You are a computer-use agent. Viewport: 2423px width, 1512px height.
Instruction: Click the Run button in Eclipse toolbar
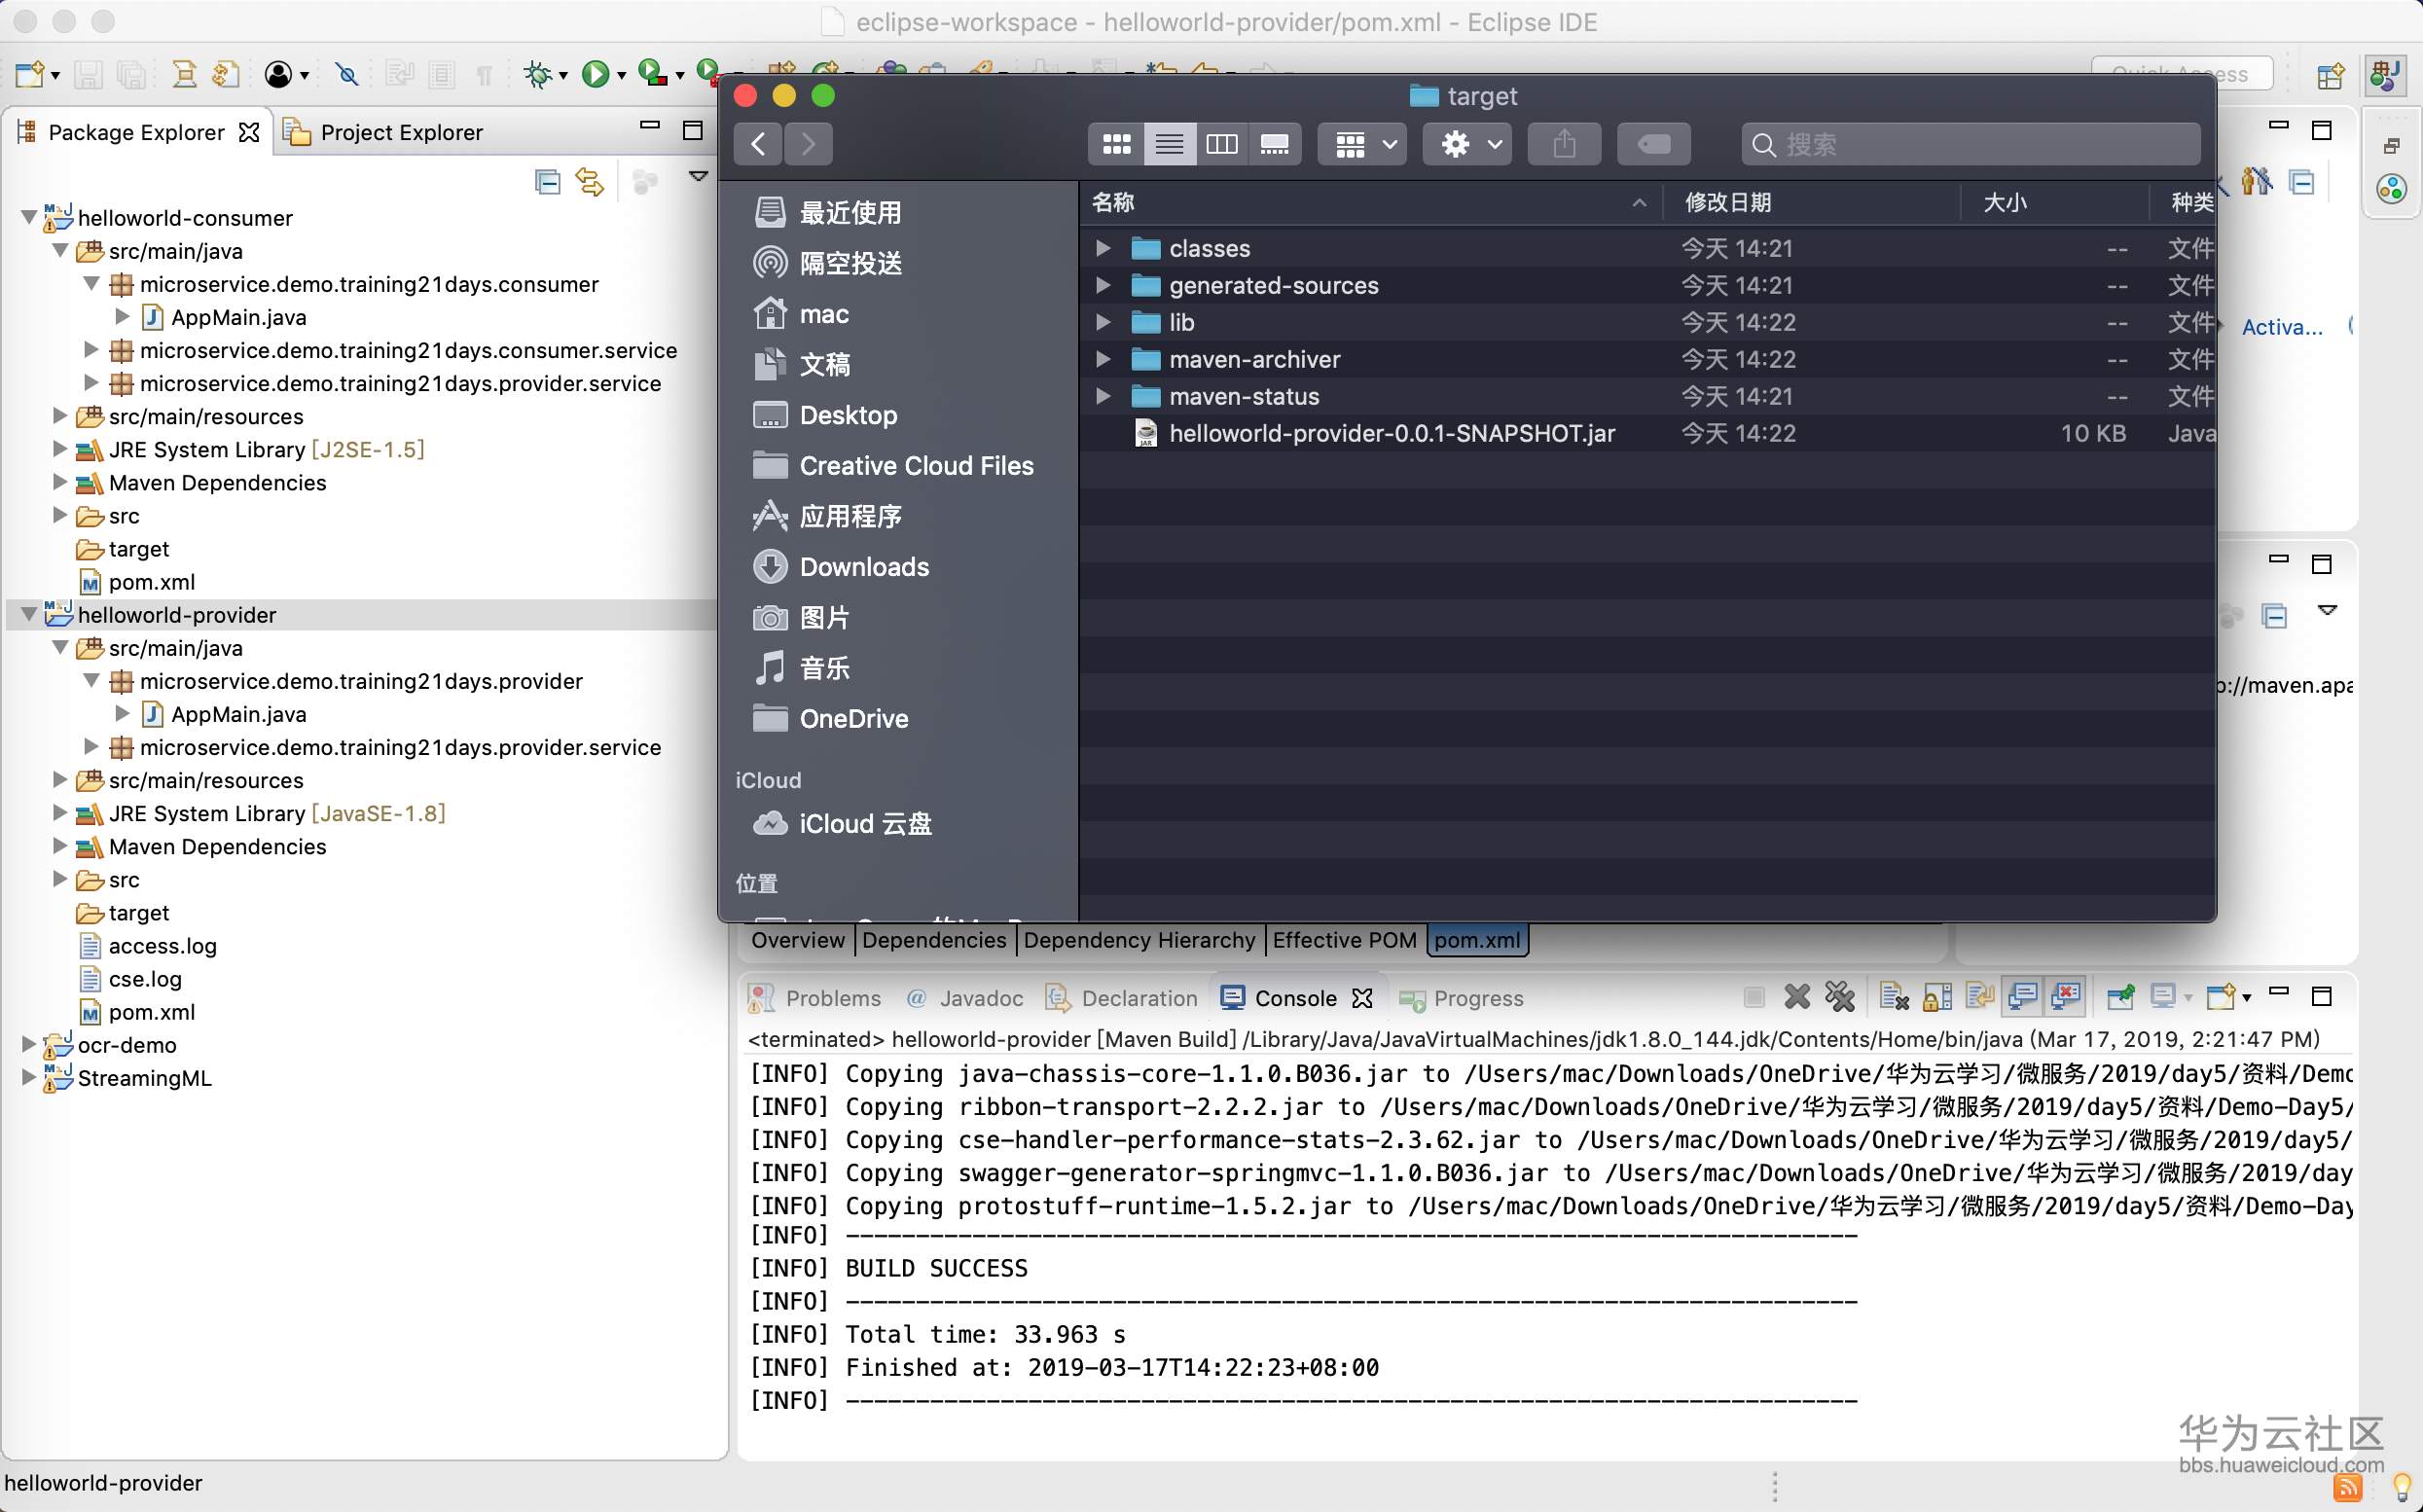(595, 74)
